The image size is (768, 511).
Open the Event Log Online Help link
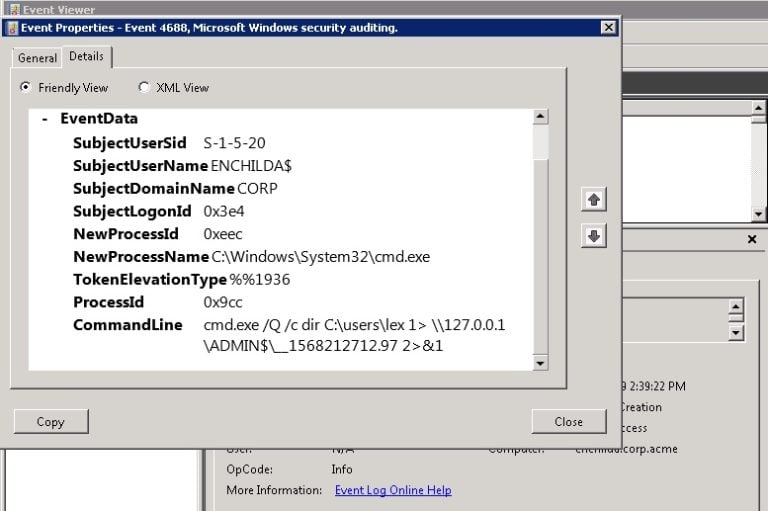coord(393,490)
